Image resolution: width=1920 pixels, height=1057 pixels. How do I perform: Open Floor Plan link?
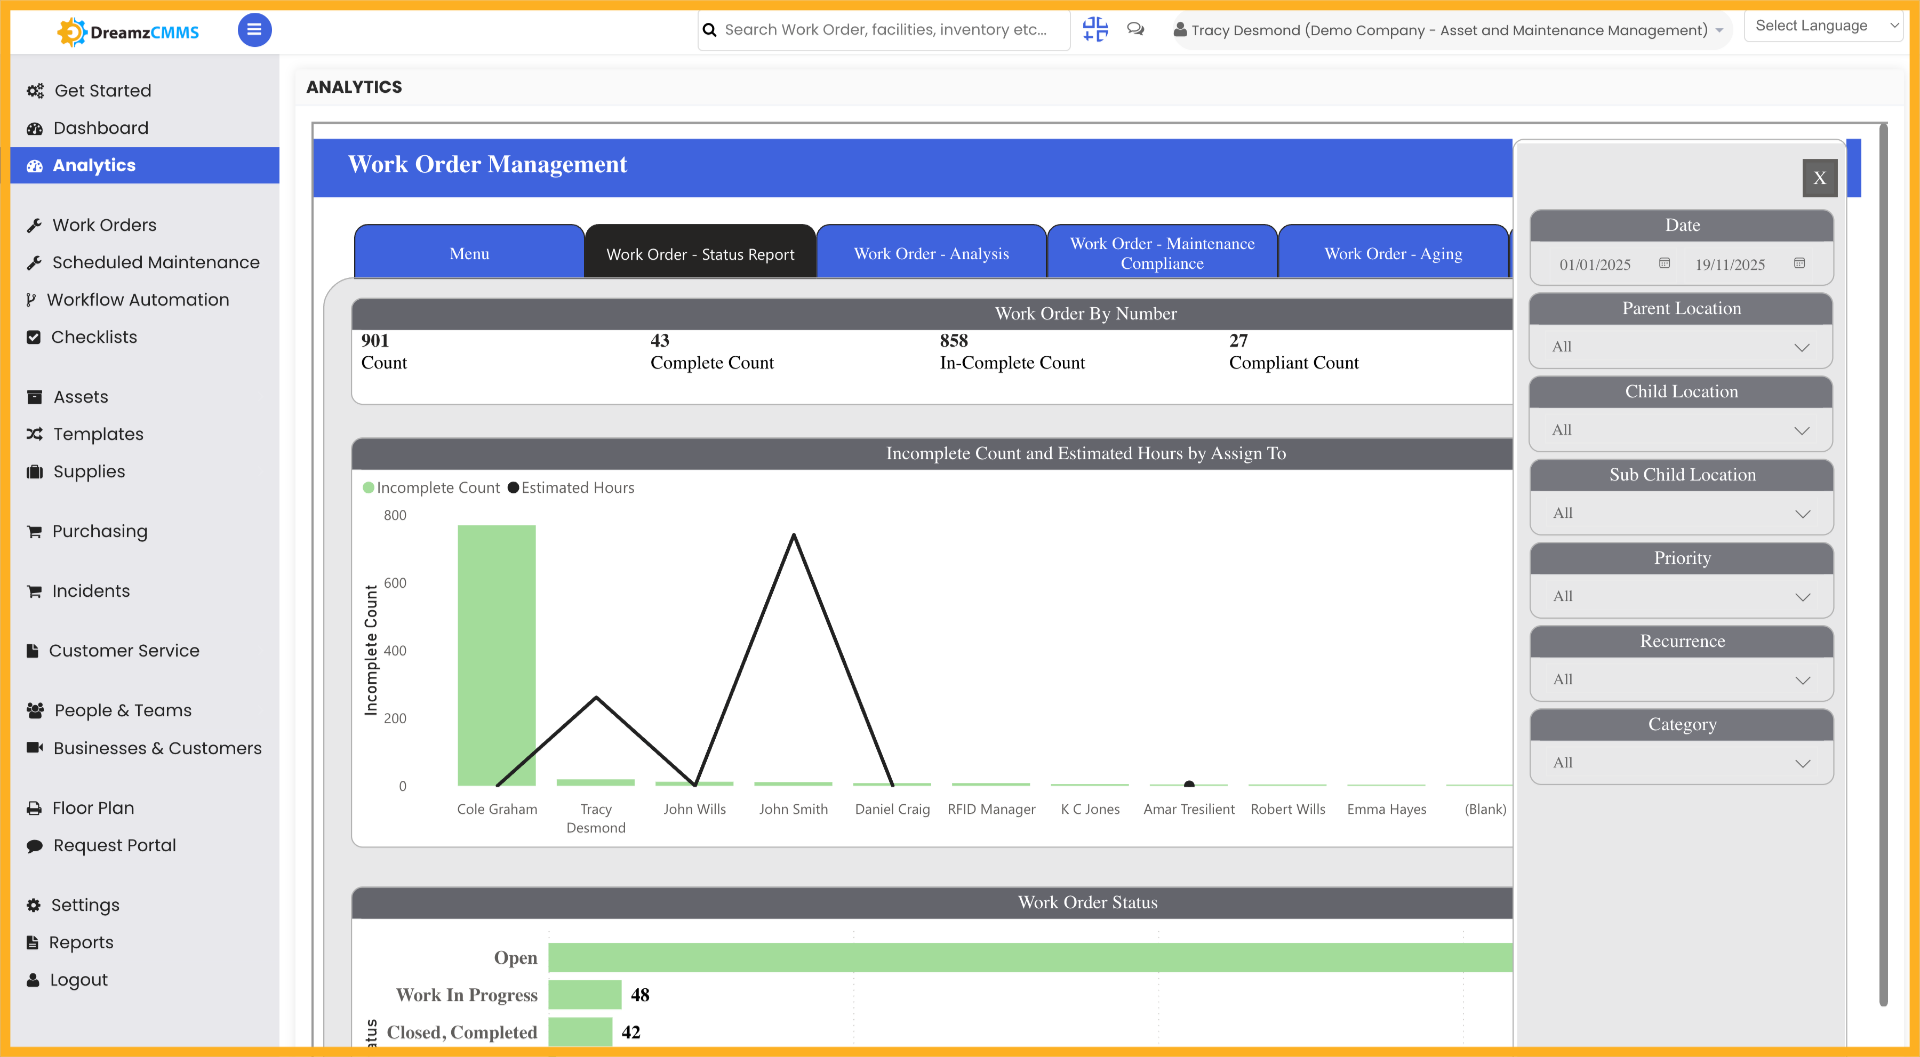tap(93, 808)
